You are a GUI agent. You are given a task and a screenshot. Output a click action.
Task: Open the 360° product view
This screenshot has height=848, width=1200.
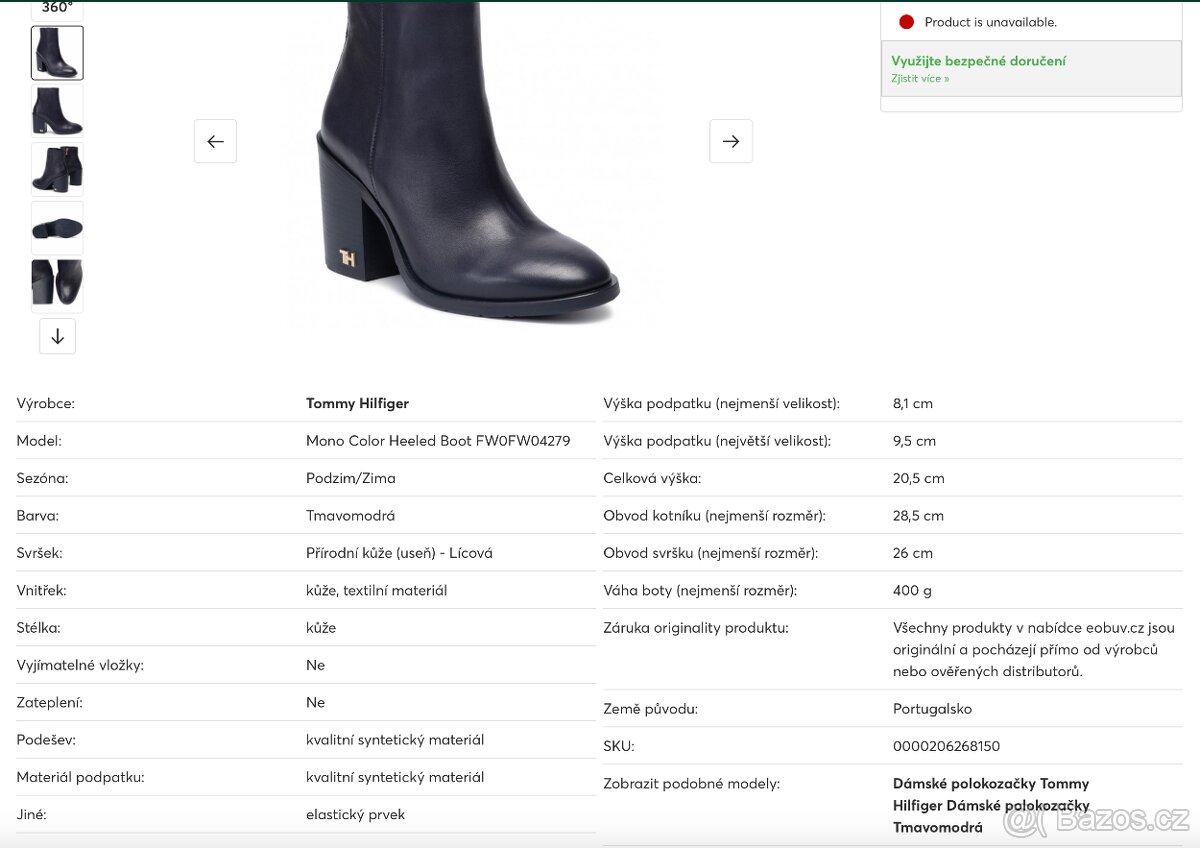(x=57, y=8)
